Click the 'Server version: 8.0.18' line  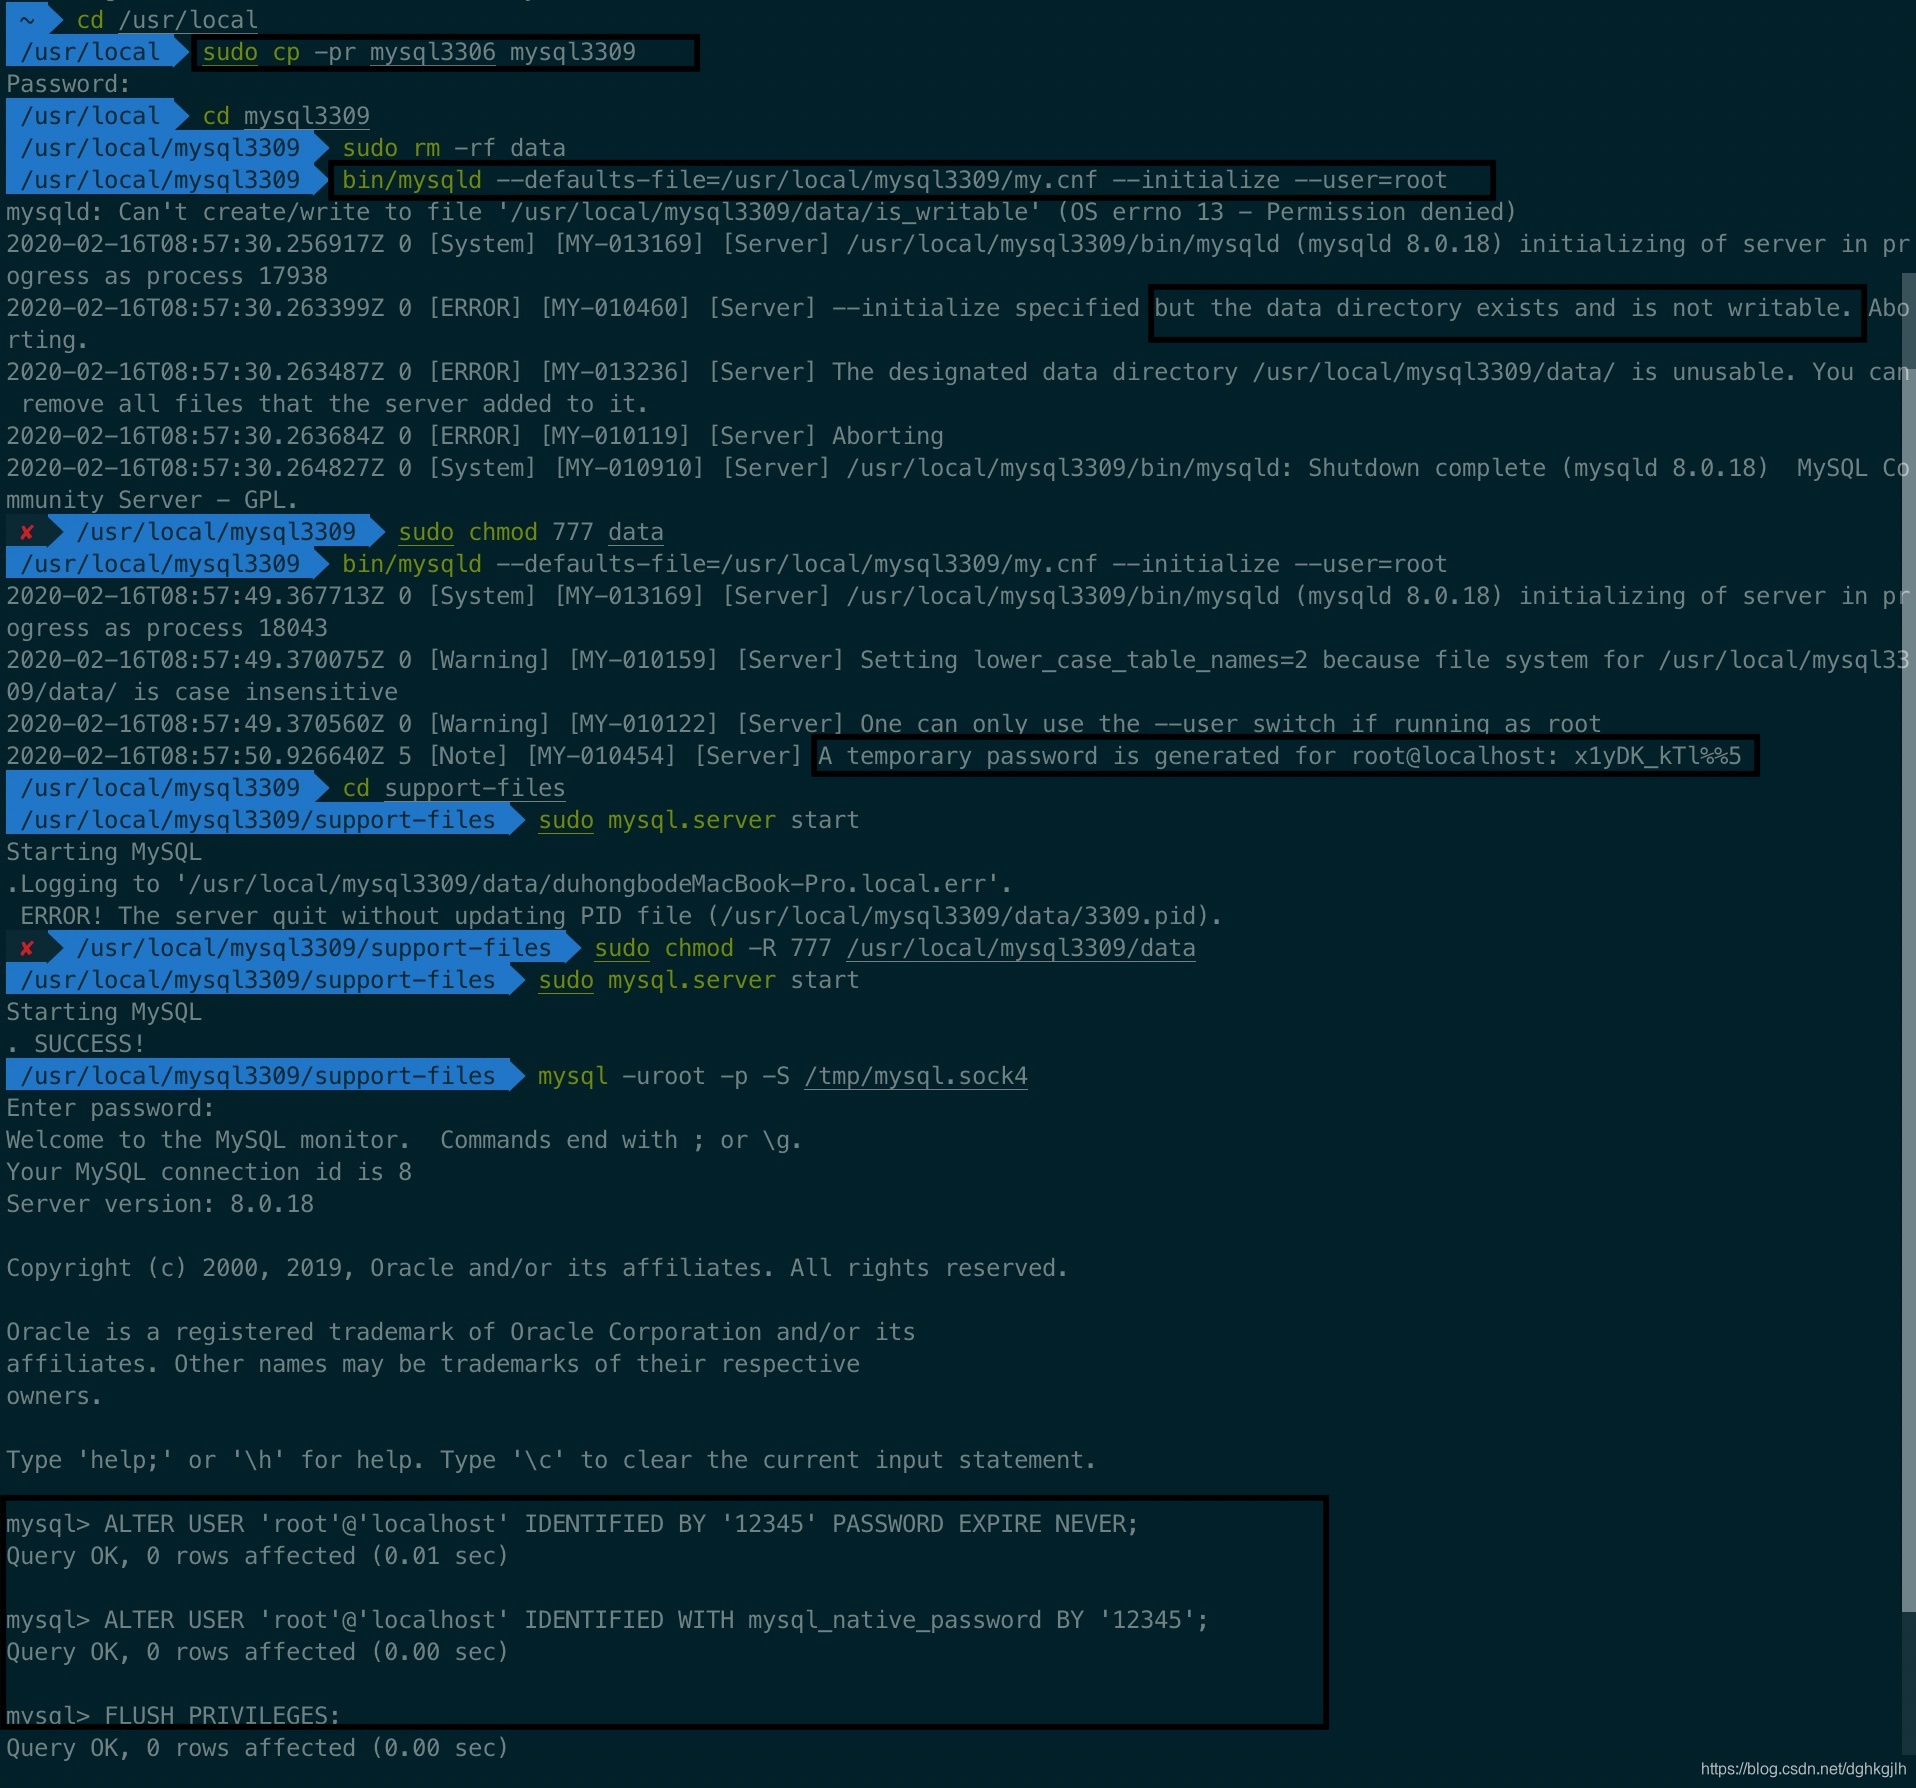160,1204
